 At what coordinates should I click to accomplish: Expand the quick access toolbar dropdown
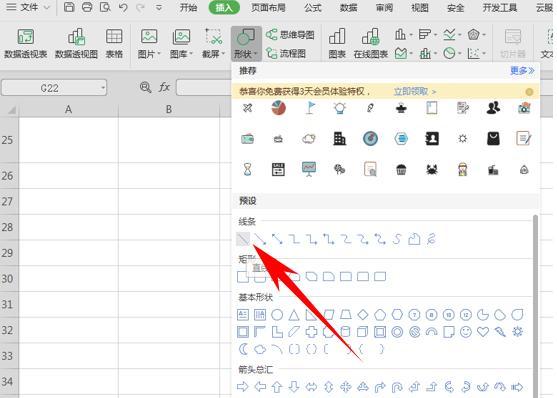click(159, 7)
